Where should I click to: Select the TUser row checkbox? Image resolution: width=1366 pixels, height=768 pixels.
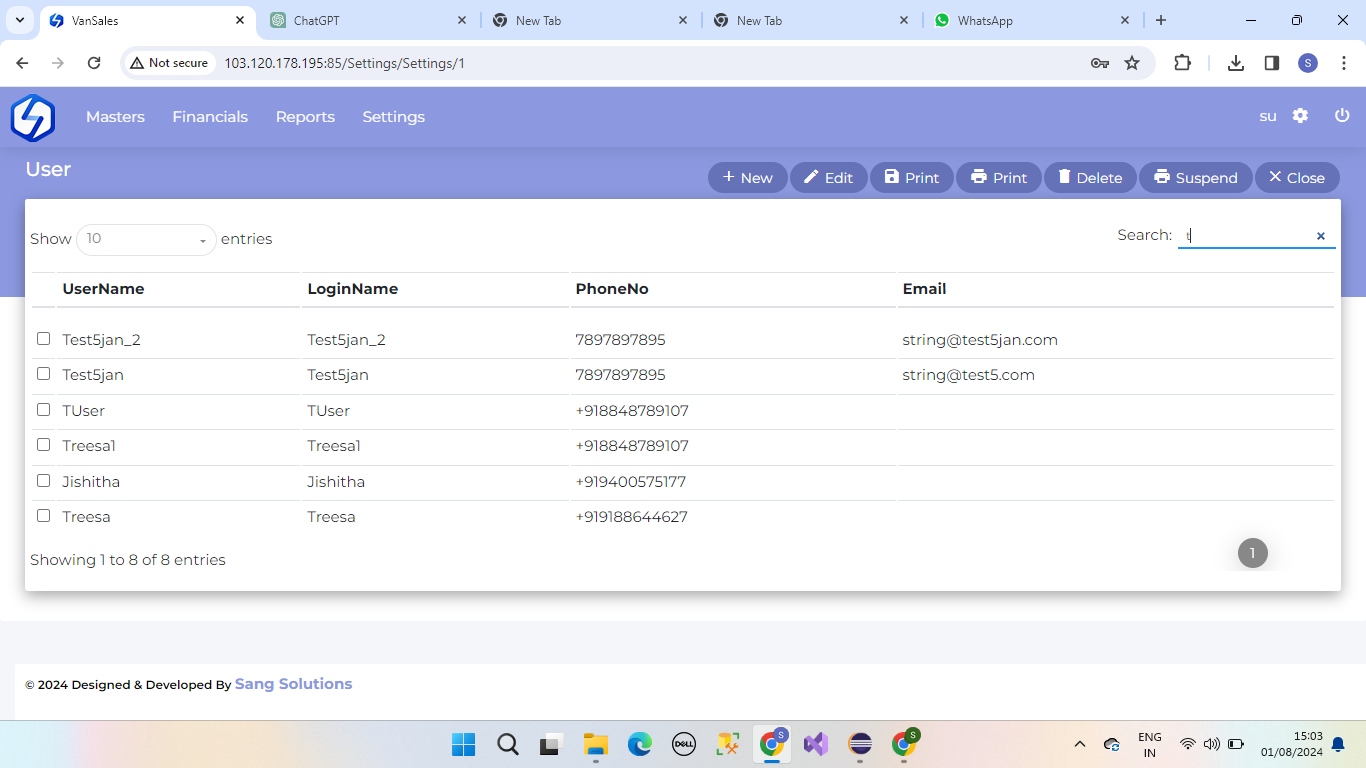tap(43, 410)
